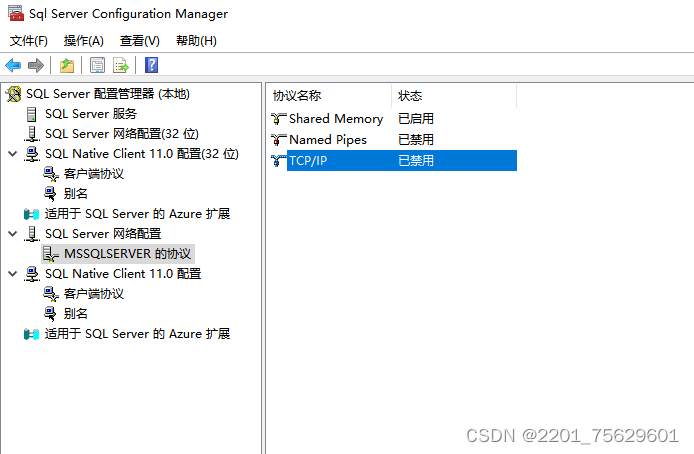
Task: Select SQL Server 服务 in the tree
Action: (91, 114)
